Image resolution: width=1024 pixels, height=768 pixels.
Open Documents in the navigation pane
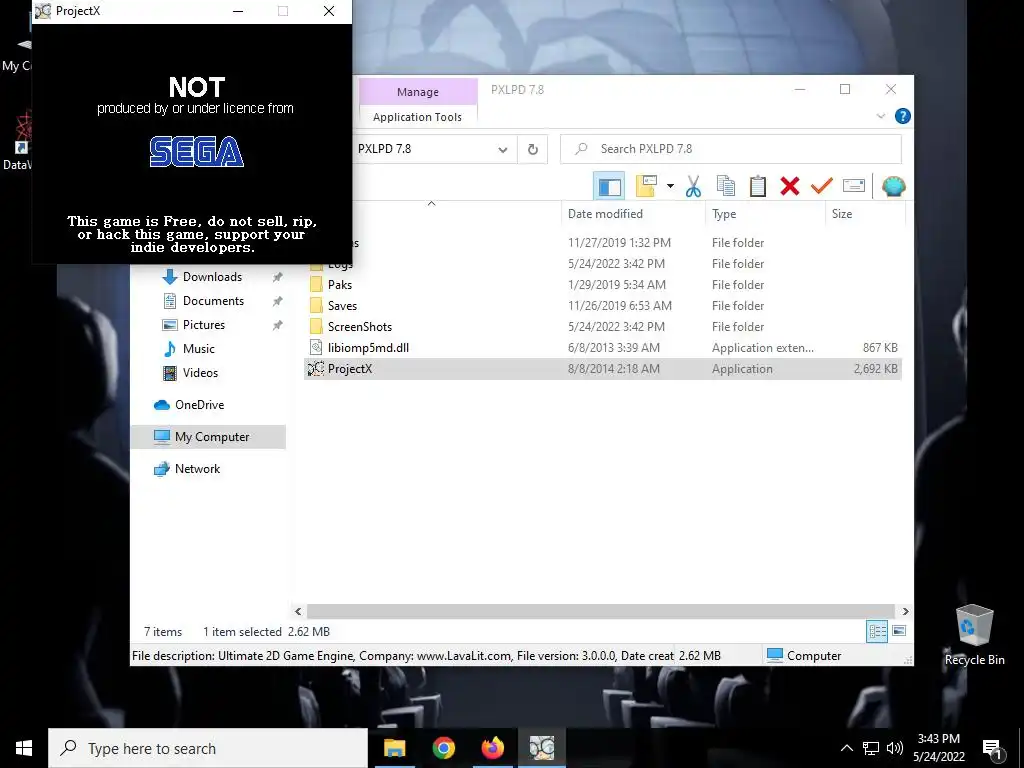pyautogui.click(x=213, y=301)
